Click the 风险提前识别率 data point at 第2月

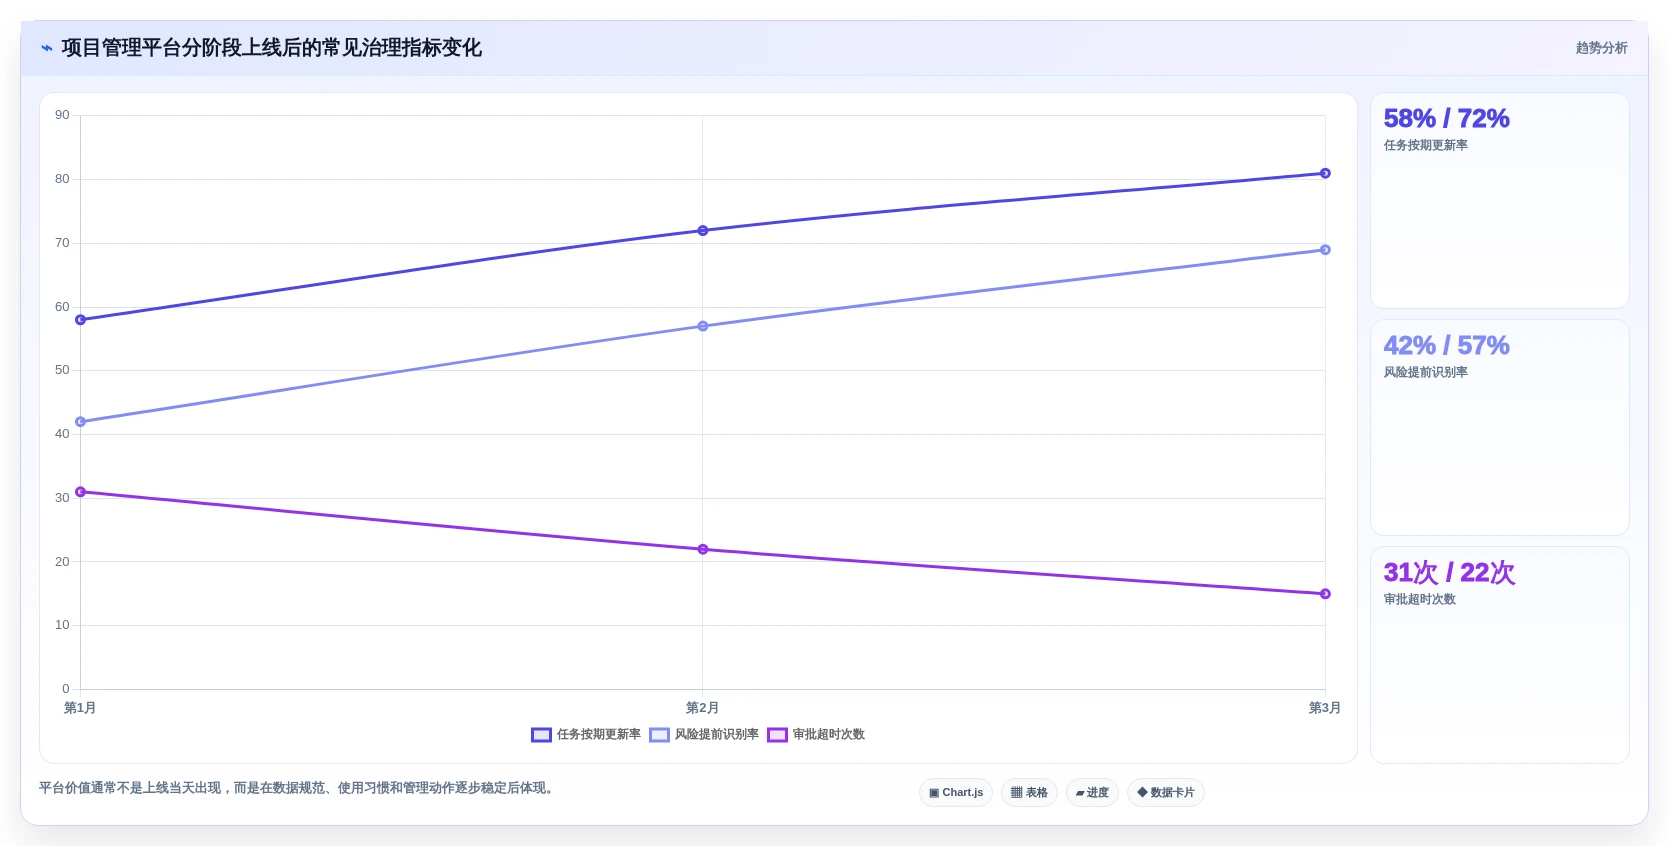tap(703, 326)
